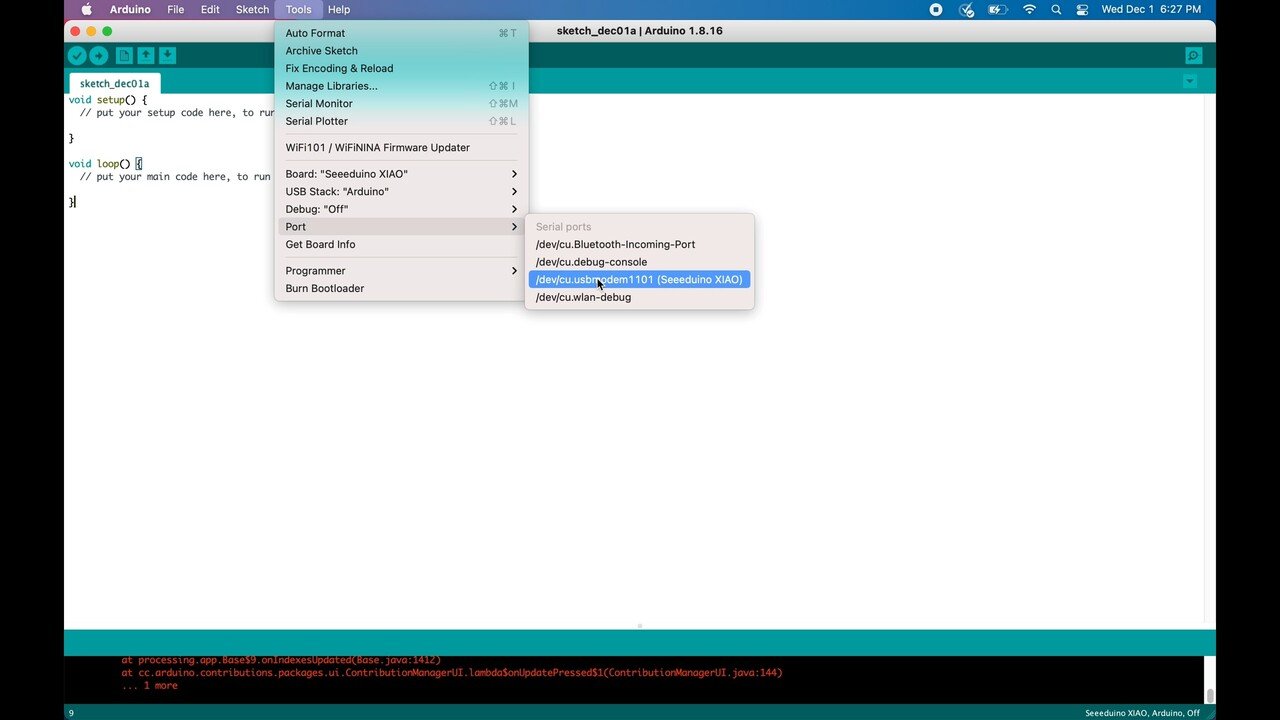Select /dev/cu.debug-console port
Viewport: 1280px width, 720px height.
click(x=639, y=262)
